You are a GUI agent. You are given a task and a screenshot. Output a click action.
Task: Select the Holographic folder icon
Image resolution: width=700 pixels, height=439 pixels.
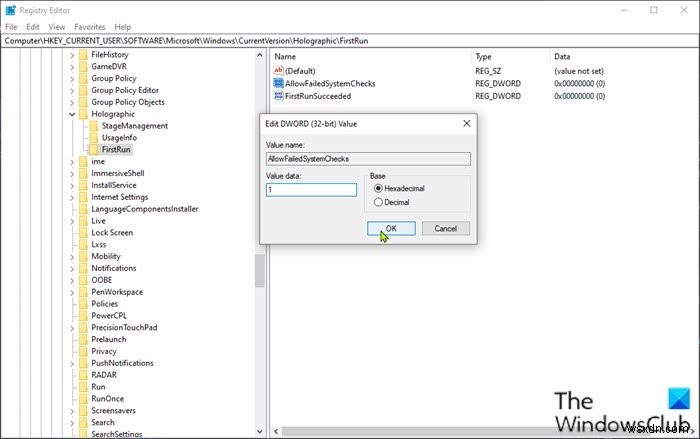click(83, 114)
